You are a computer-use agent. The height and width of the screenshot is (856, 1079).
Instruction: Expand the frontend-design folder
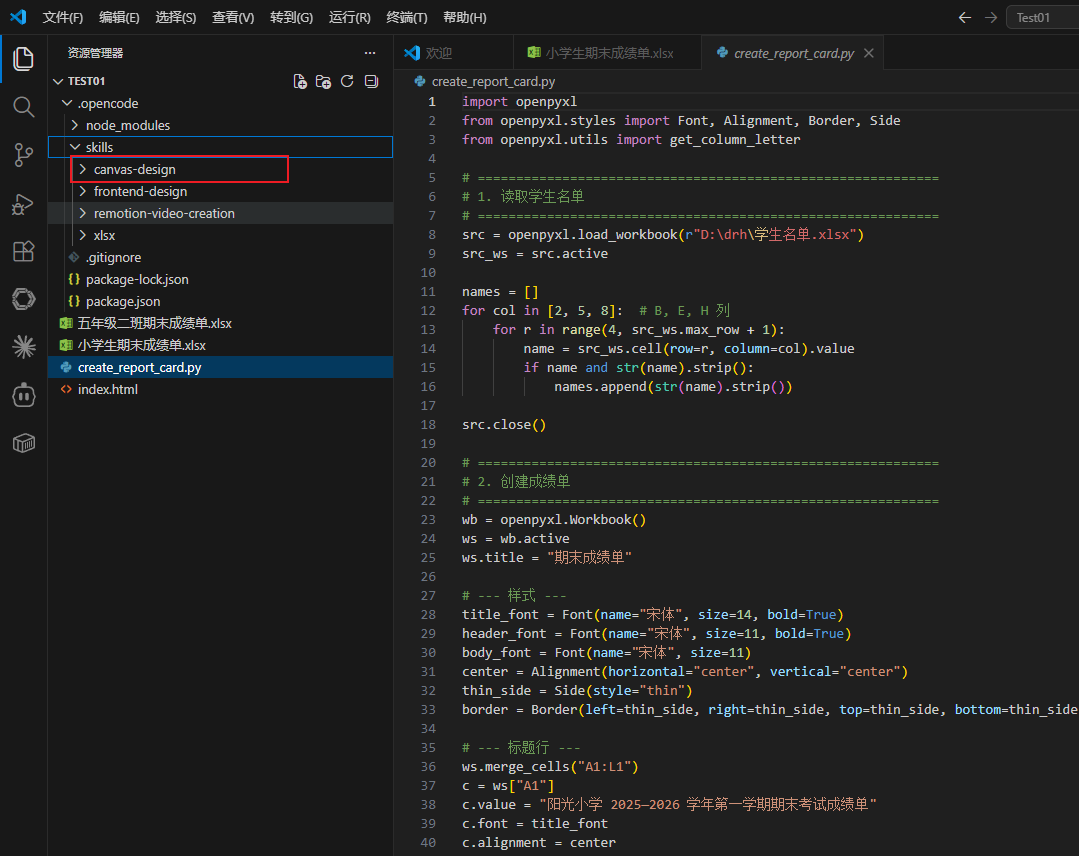click(83, 191)
